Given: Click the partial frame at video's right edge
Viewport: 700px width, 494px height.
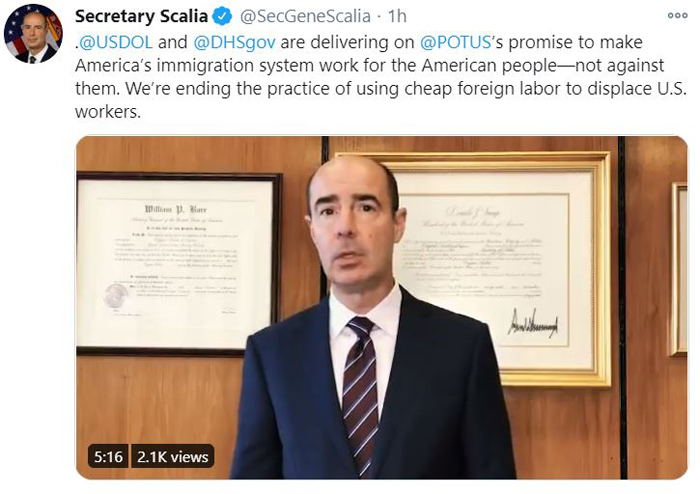Looking at the screenshot, I should coord(679,270).
